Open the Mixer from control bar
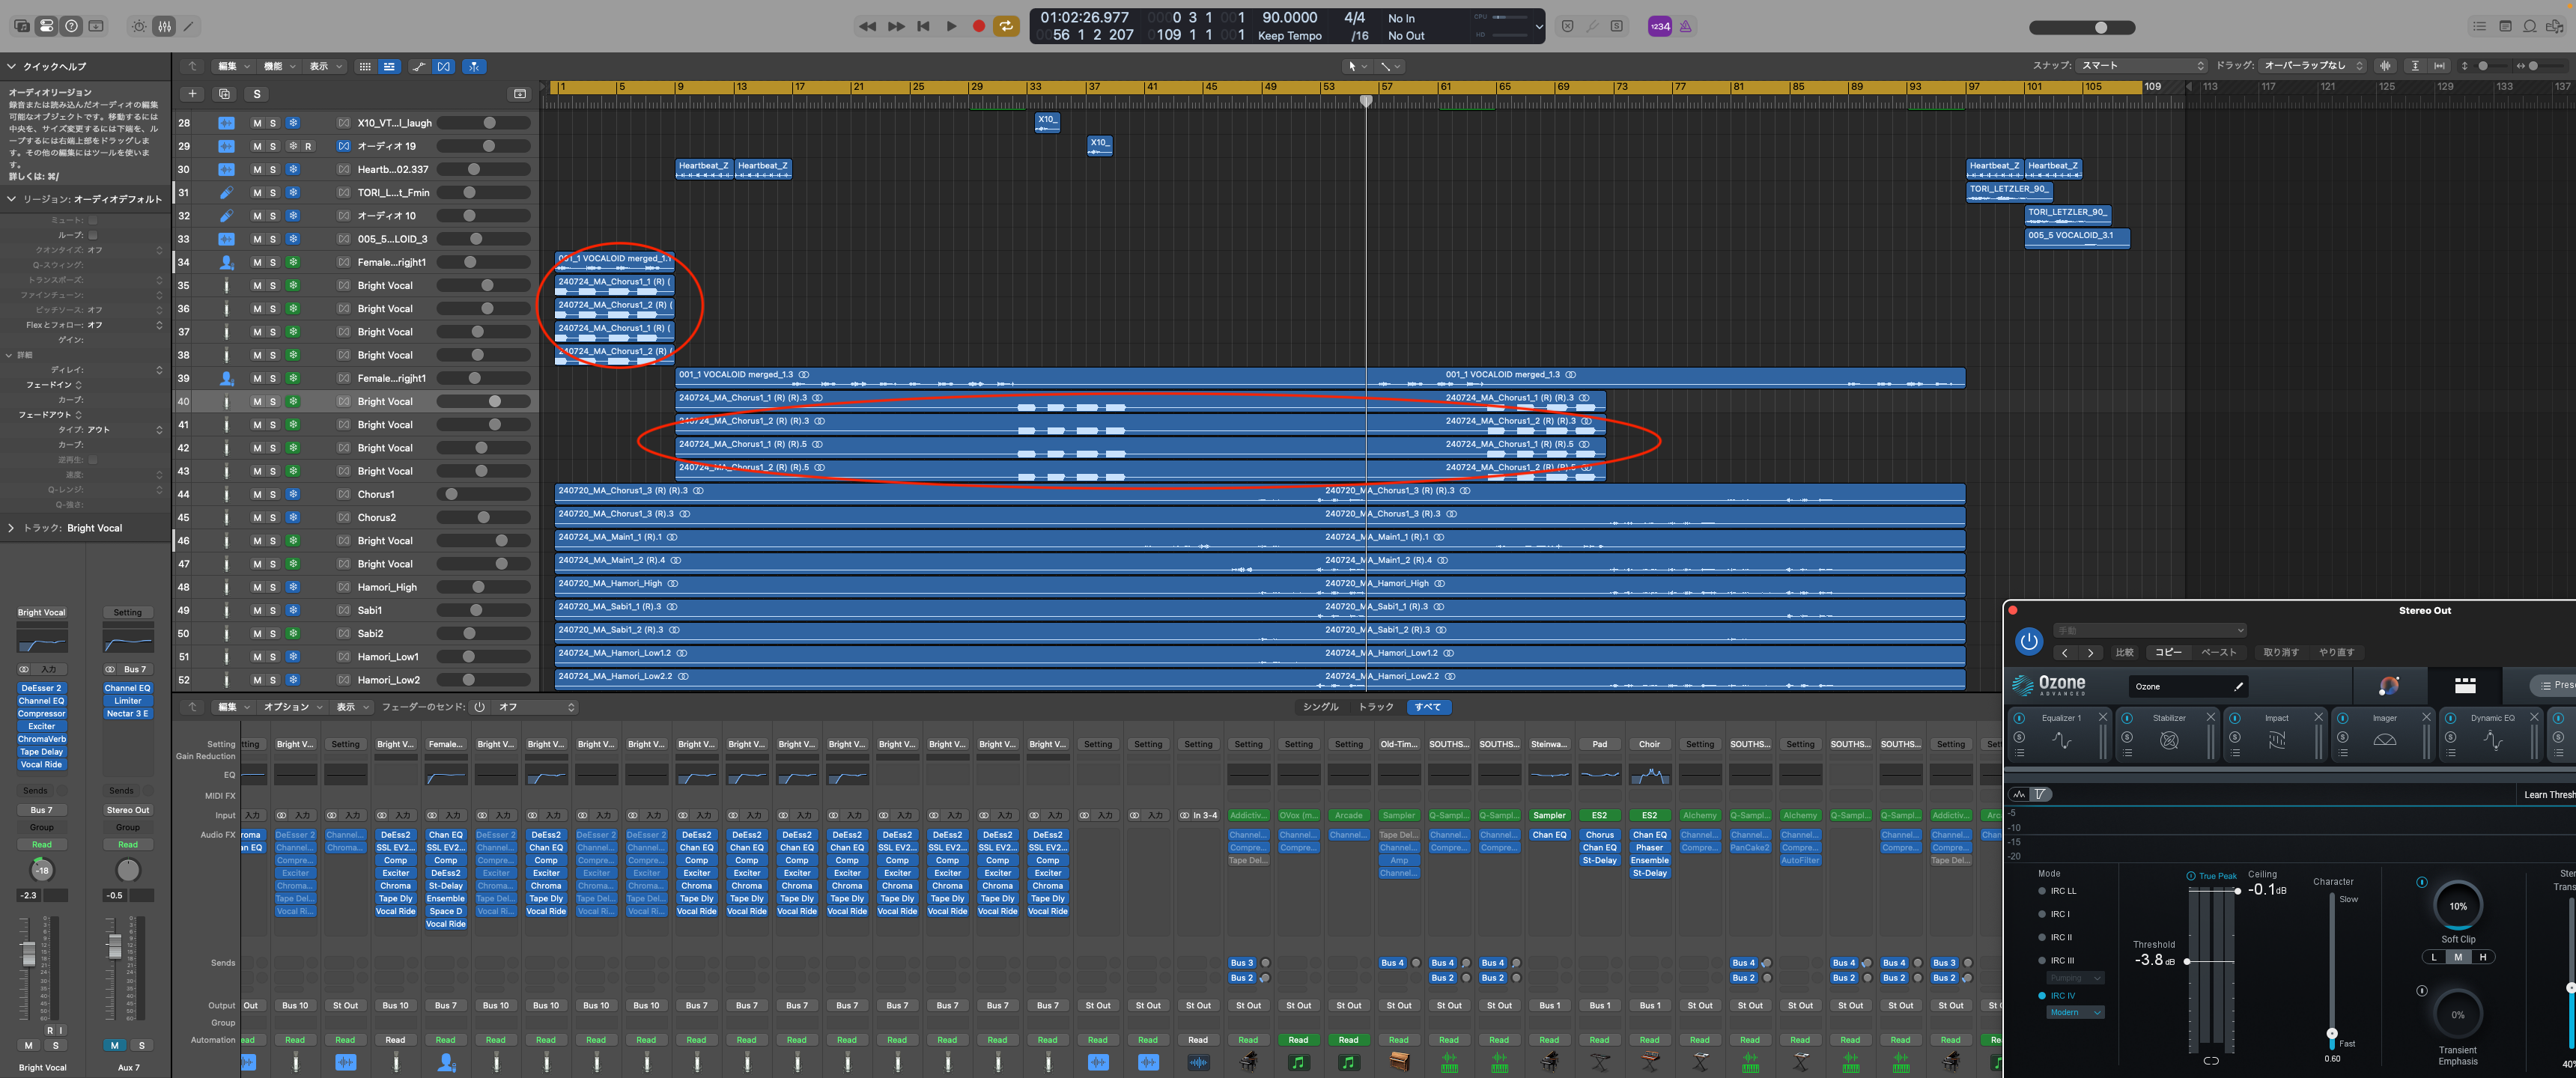The width and height of the screenshot is (2576, 1078). pos(164,26)
